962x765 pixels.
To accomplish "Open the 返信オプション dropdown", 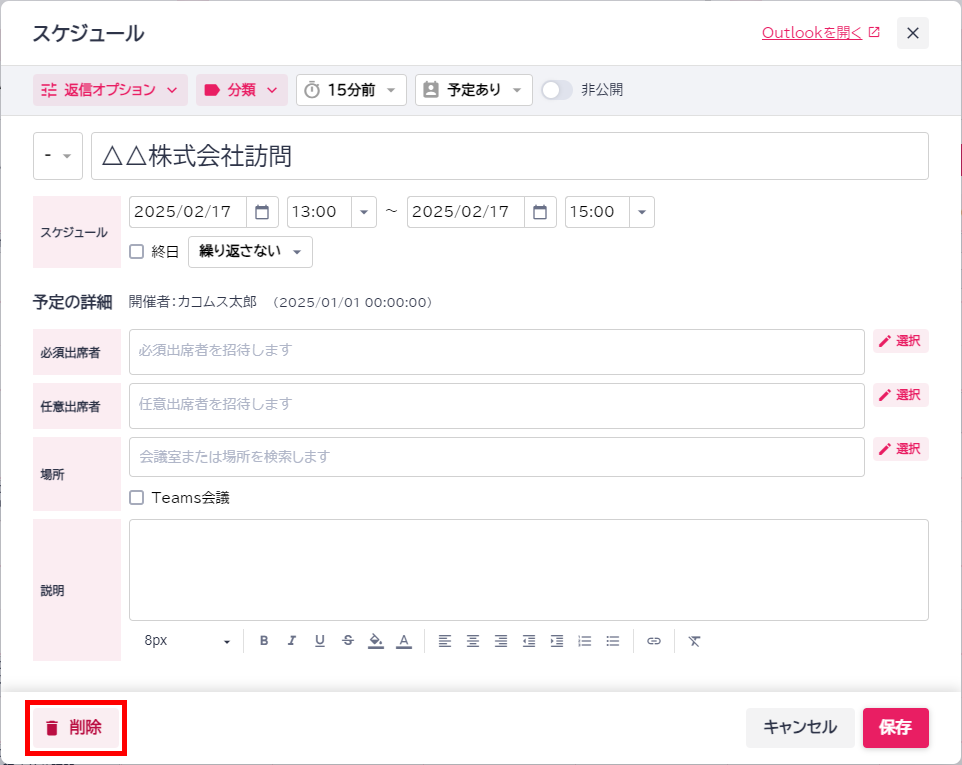I will (x=110, y=90).
